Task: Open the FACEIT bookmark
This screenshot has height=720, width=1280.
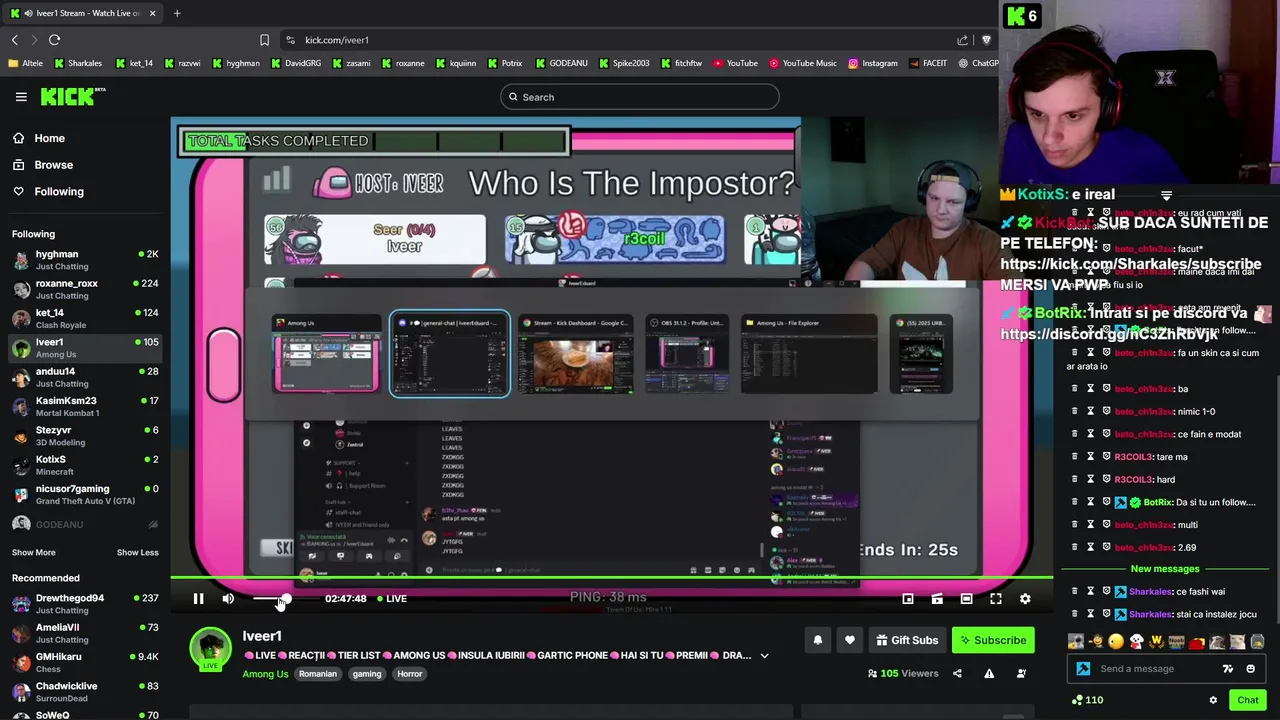Action: (x=928, y=63)
